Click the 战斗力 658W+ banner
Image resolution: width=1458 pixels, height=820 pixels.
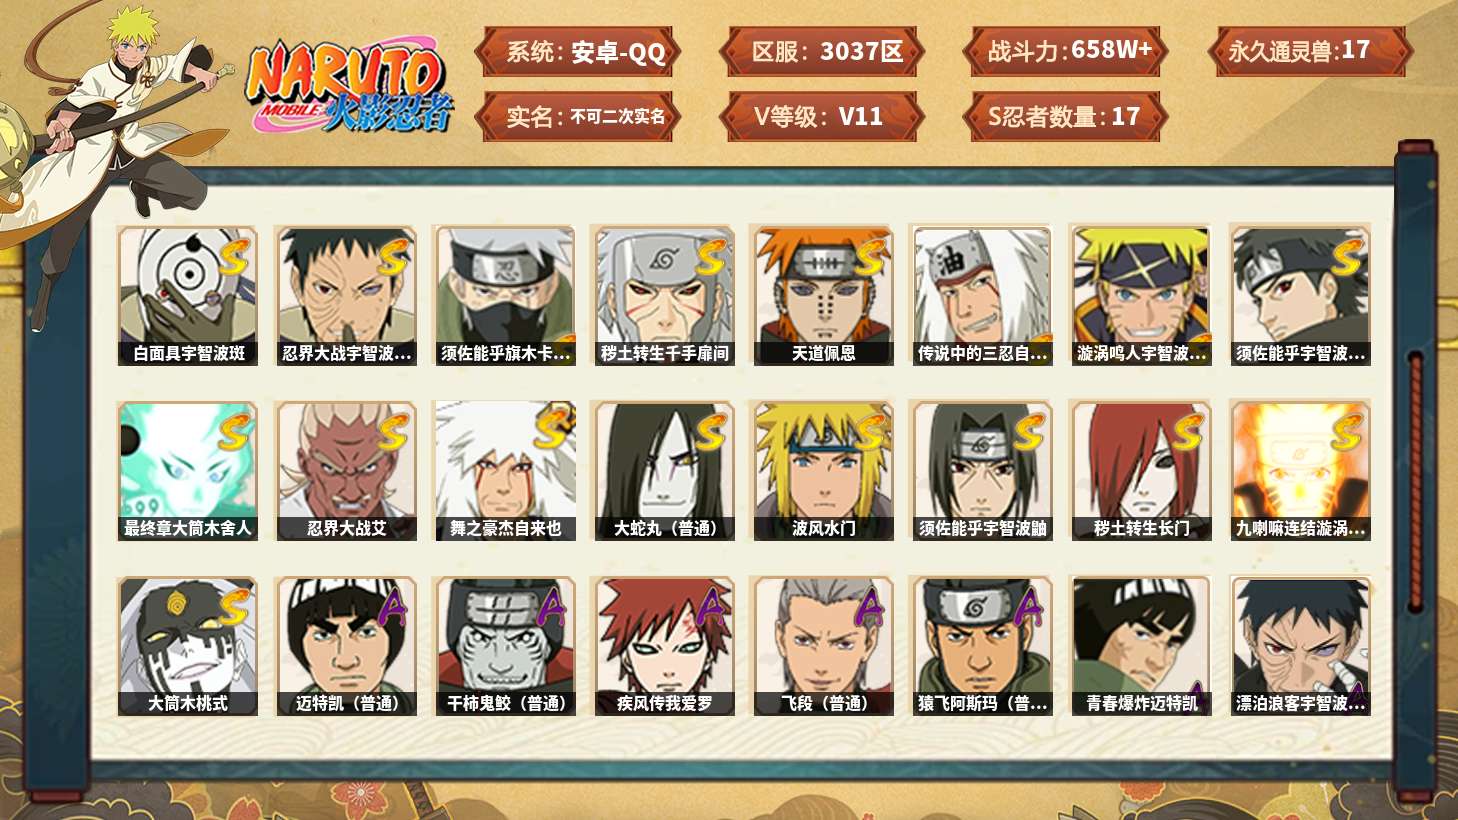pyautogui.click(x=1066, y=51)
